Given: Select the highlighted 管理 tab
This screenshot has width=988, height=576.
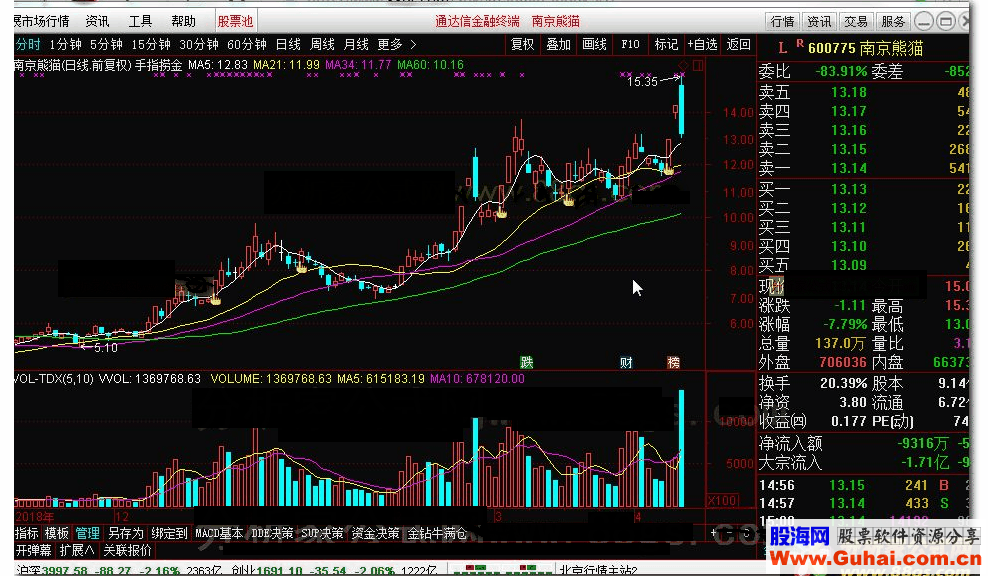Looking at the screenshot, I should 87,533.
